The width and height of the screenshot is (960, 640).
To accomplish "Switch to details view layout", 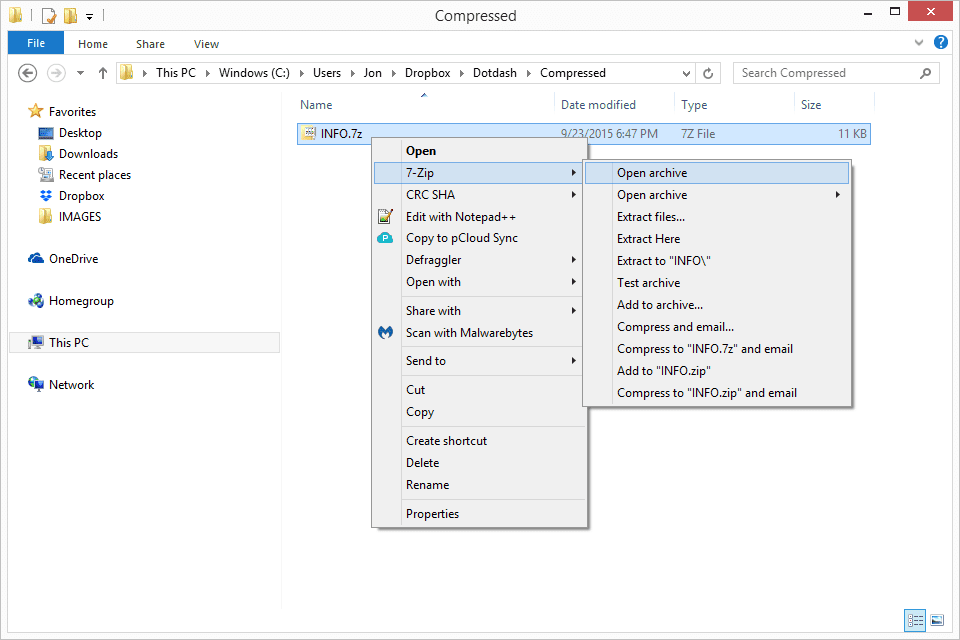I will point(914,620).
